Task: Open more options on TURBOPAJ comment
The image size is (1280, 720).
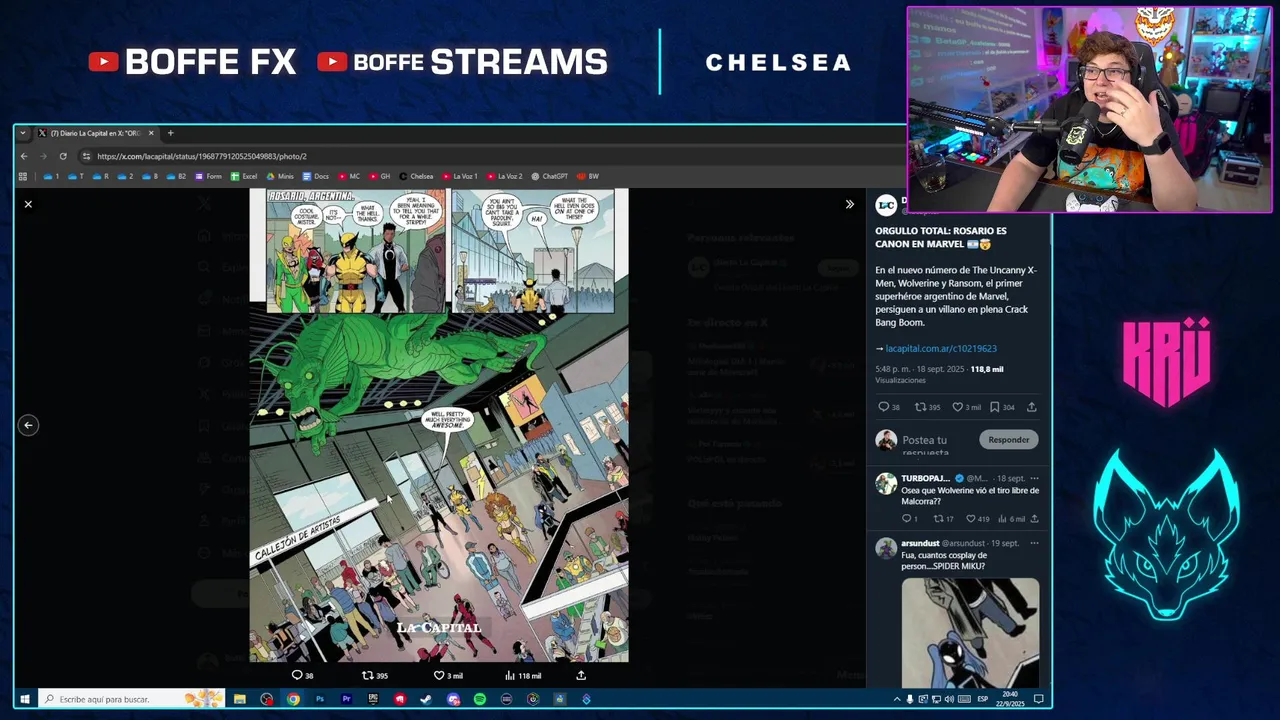Action: point(1034,478)
